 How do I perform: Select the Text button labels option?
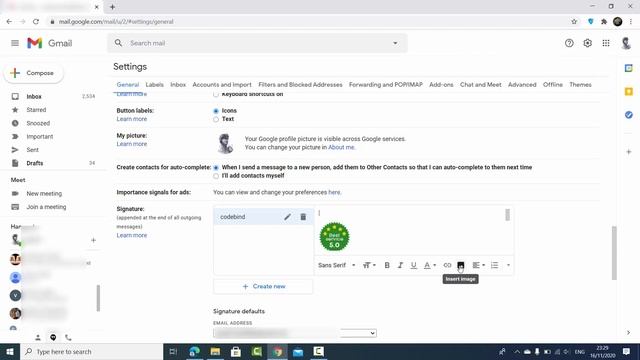coord(216,119)
